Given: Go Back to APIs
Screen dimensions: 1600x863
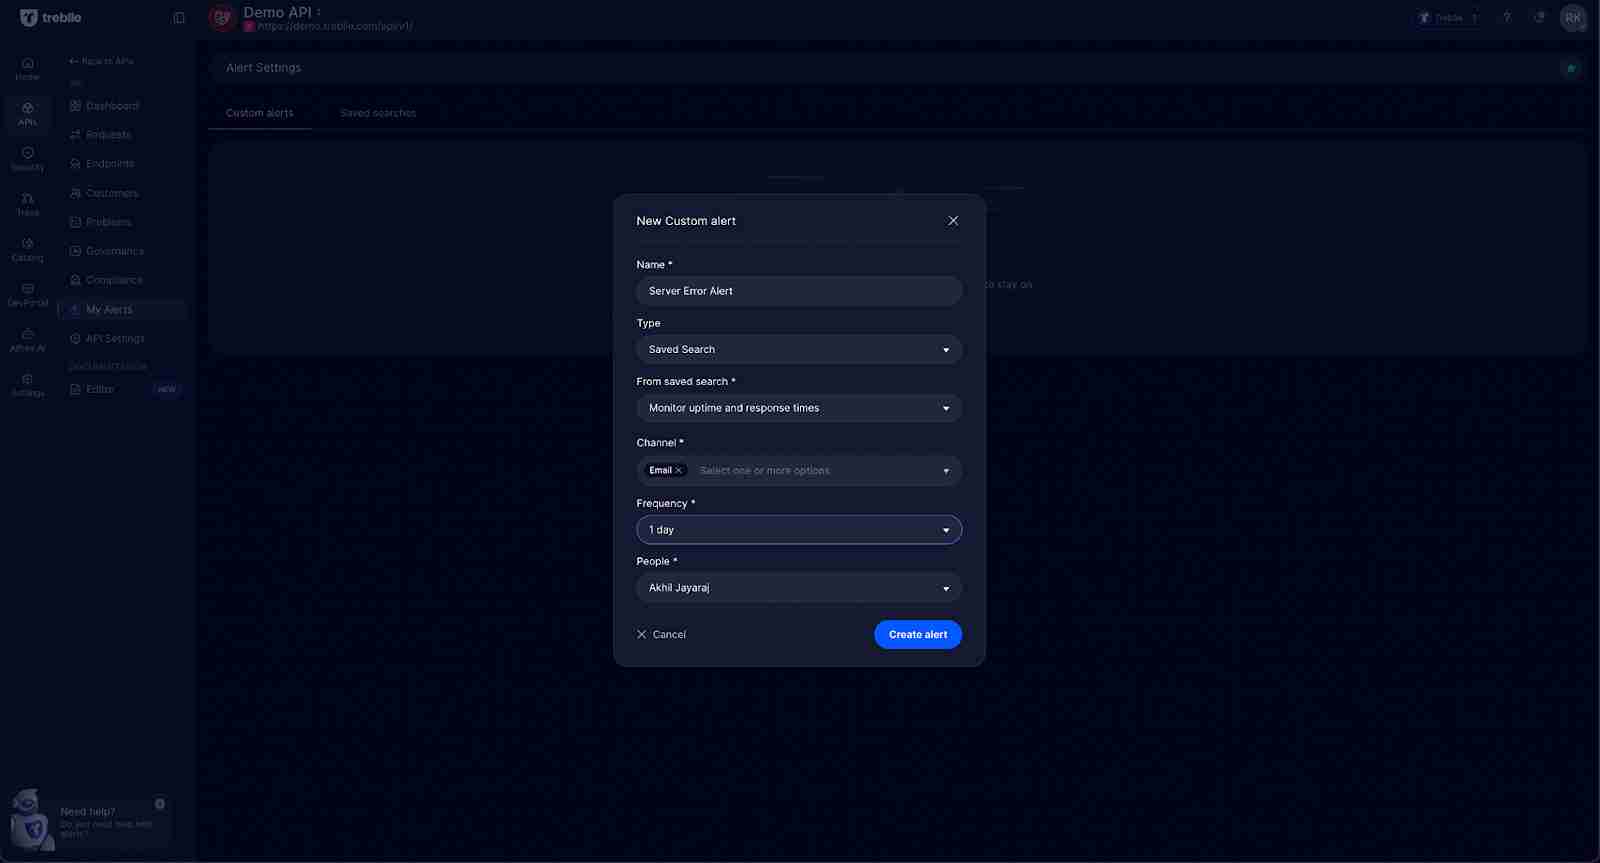Looking at the screenshot, I should click(x=101, y=61).
